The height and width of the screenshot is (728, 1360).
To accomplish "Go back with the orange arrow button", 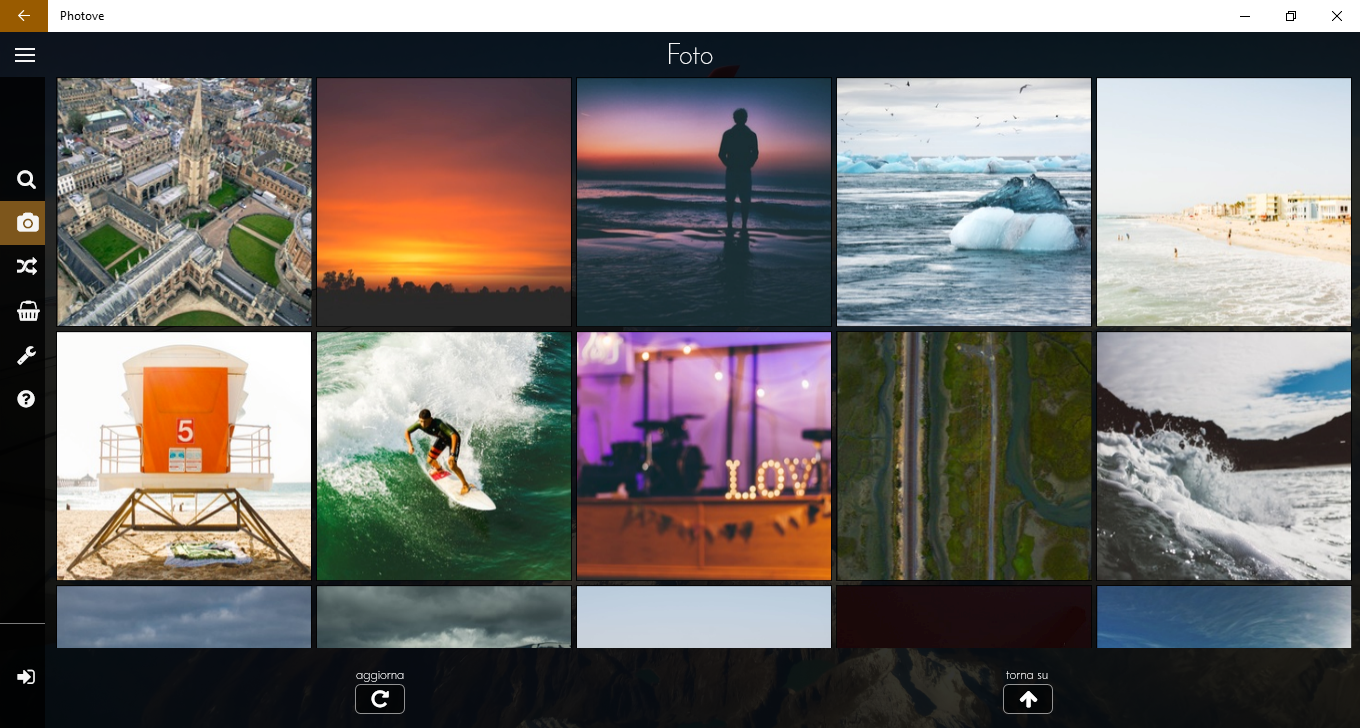I will coord(24,16).
